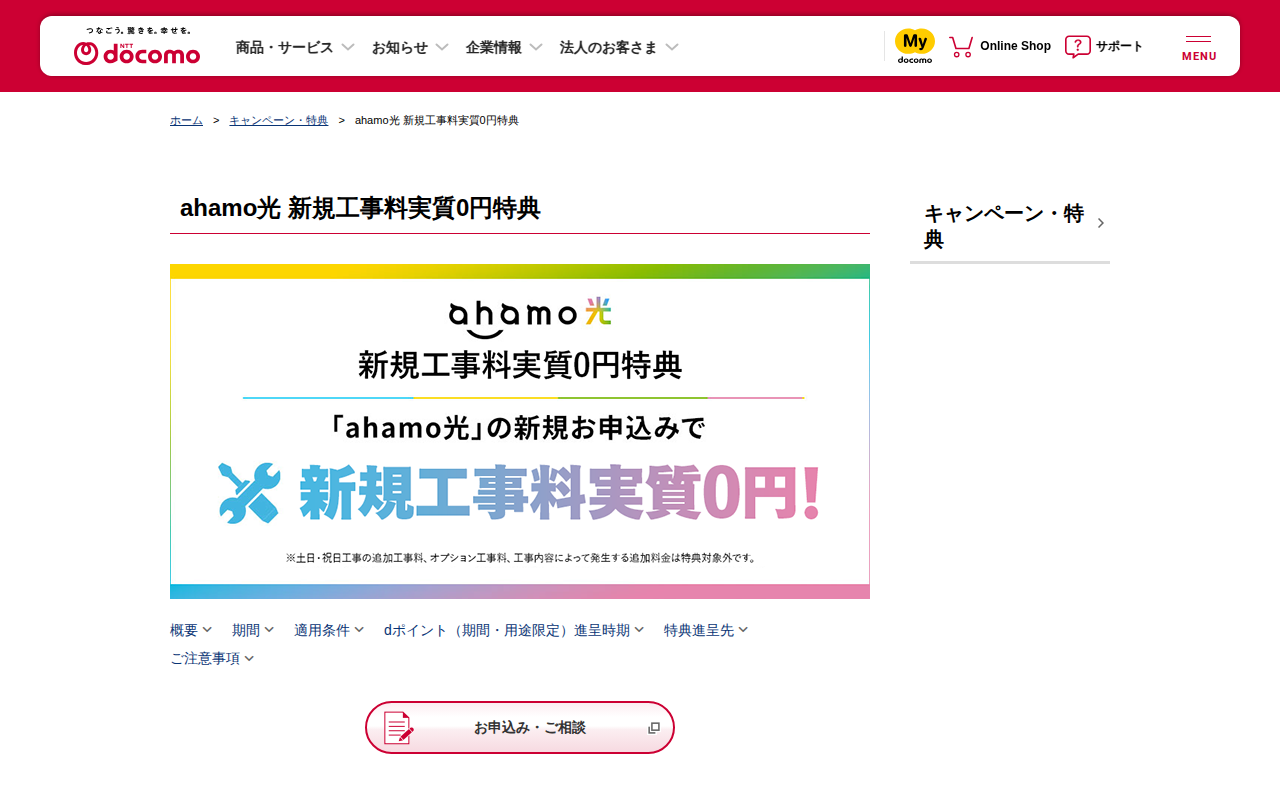Click the サポート question mark icon
The image size is (1280, 800).
pos(1078,46)
